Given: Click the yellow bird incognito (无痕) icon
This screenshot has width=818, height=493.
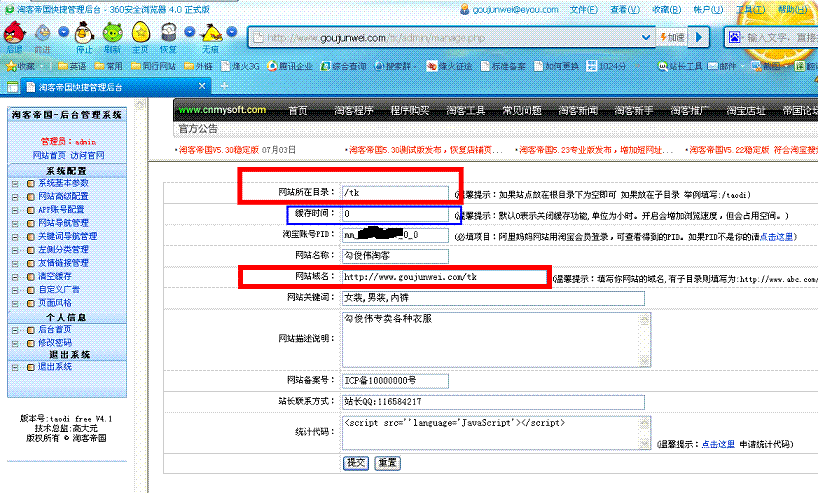Looking at the screenshot, I should point(211,33).
